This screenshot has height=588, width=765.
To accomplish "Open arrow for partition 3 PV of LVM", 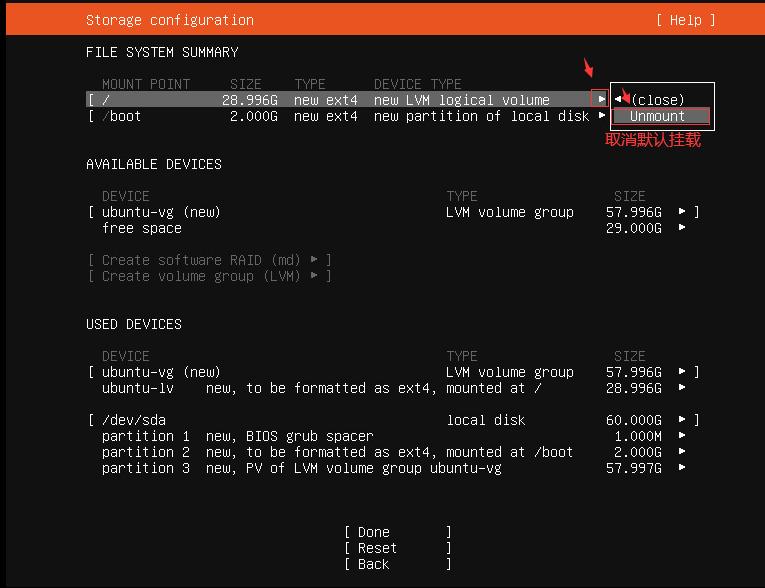I will click(x=683, y=468).
